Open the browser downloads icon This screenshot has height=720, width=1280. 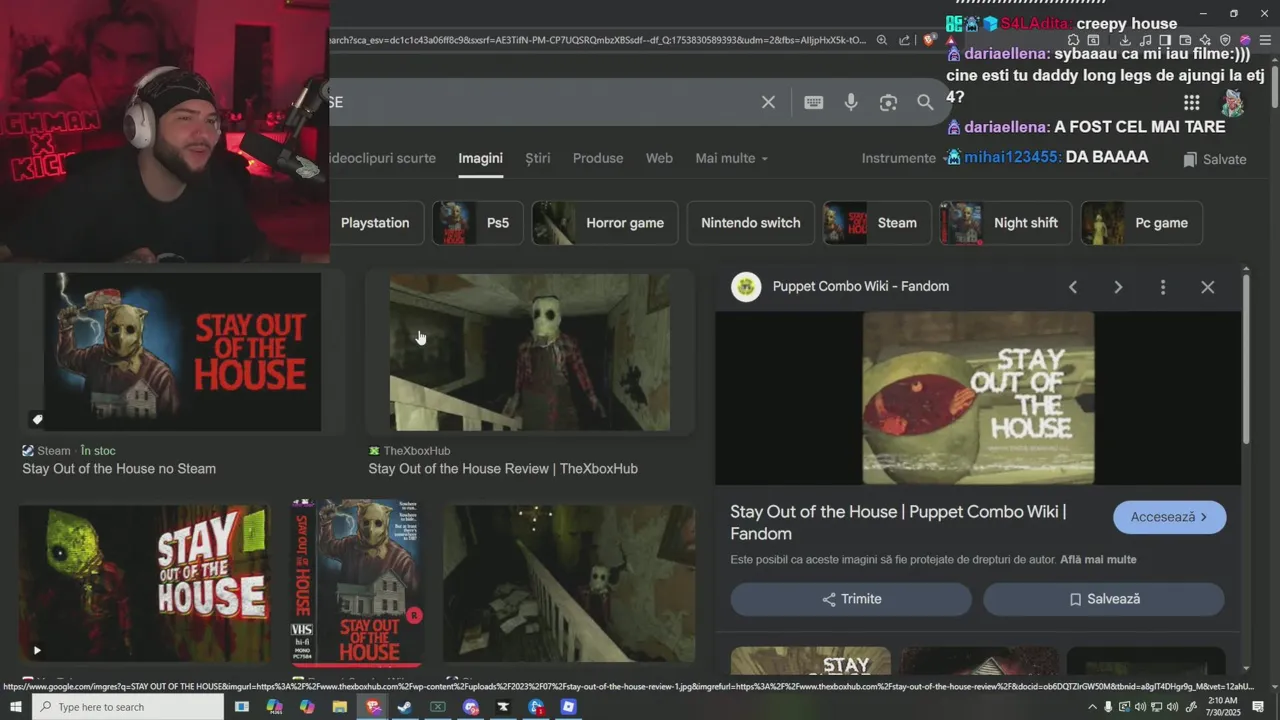click(x=1125, y=40)
